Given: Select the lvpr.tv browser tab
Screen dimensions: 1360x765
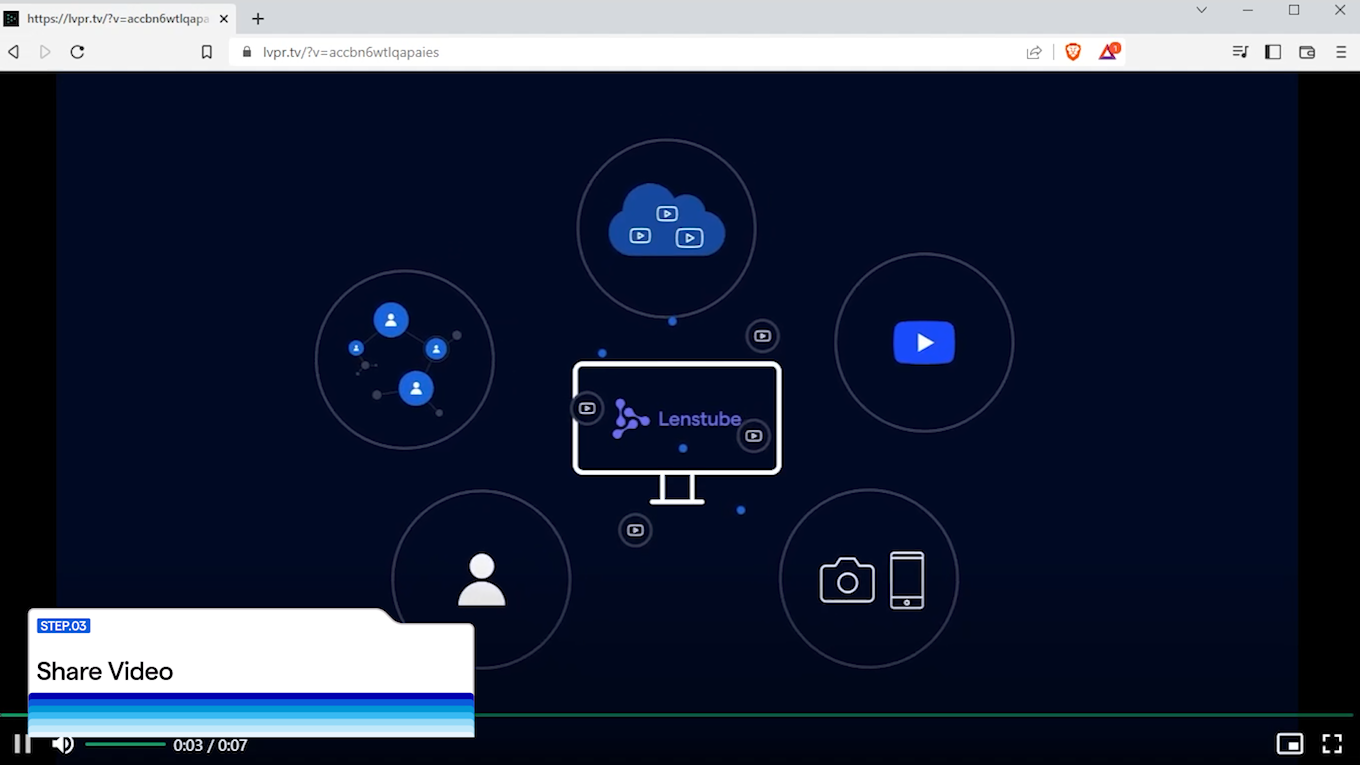Looking at the screenshot, I should point(118,18).
